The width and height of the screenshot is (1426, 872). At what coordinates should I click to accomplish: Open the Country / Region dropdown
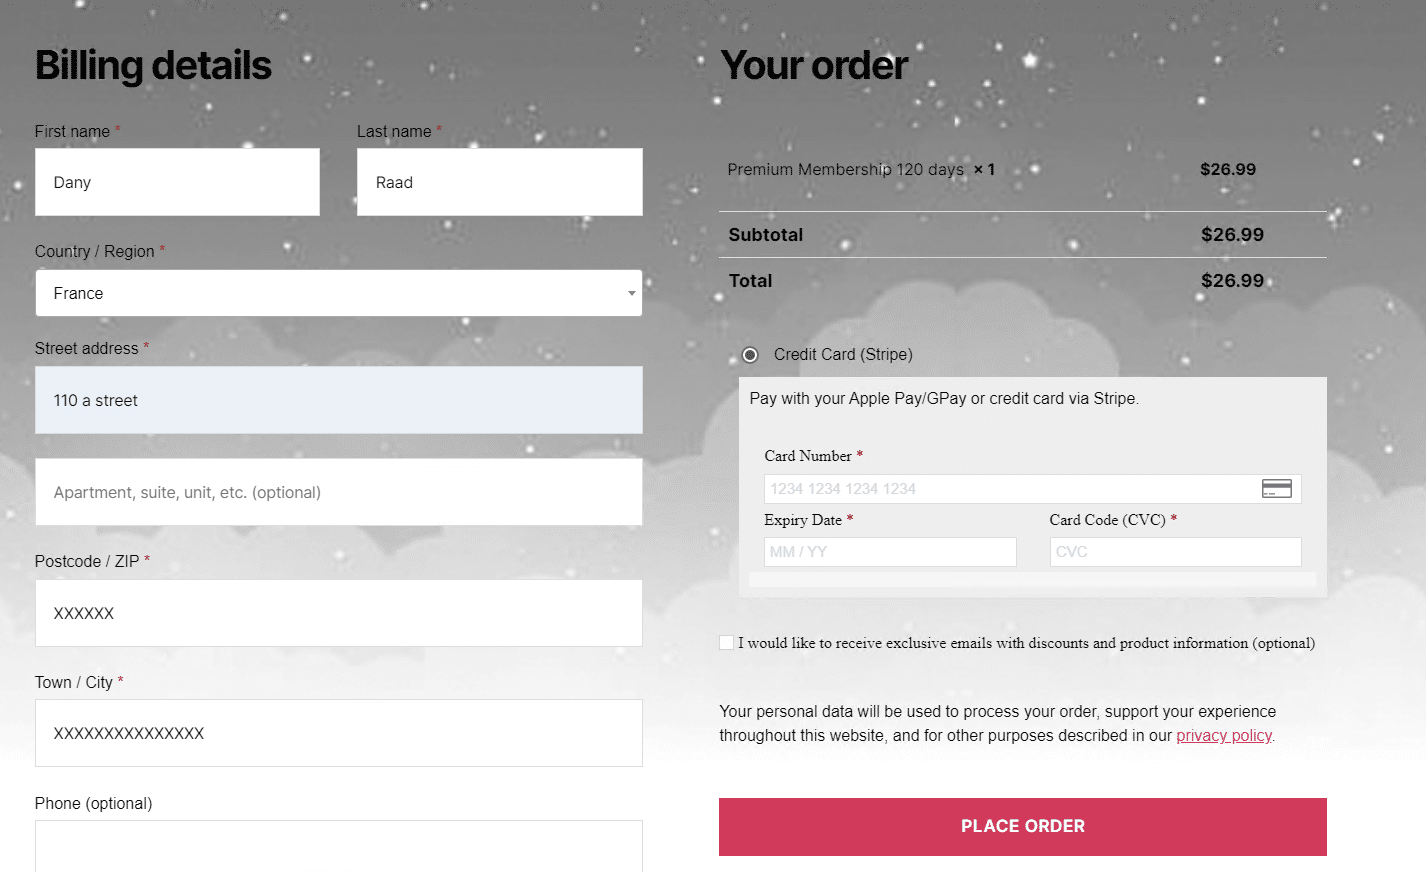338,293
